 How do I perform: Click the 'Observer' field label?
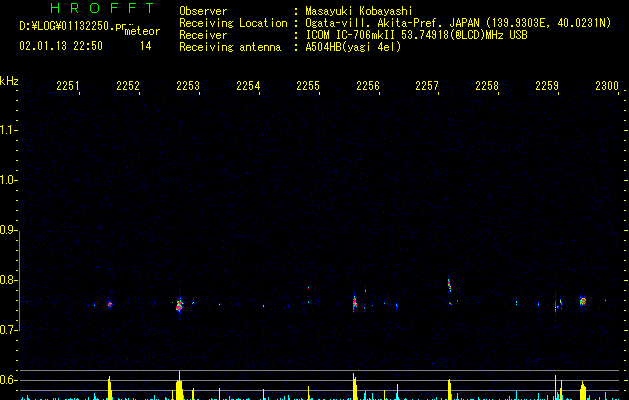point(203,11)
